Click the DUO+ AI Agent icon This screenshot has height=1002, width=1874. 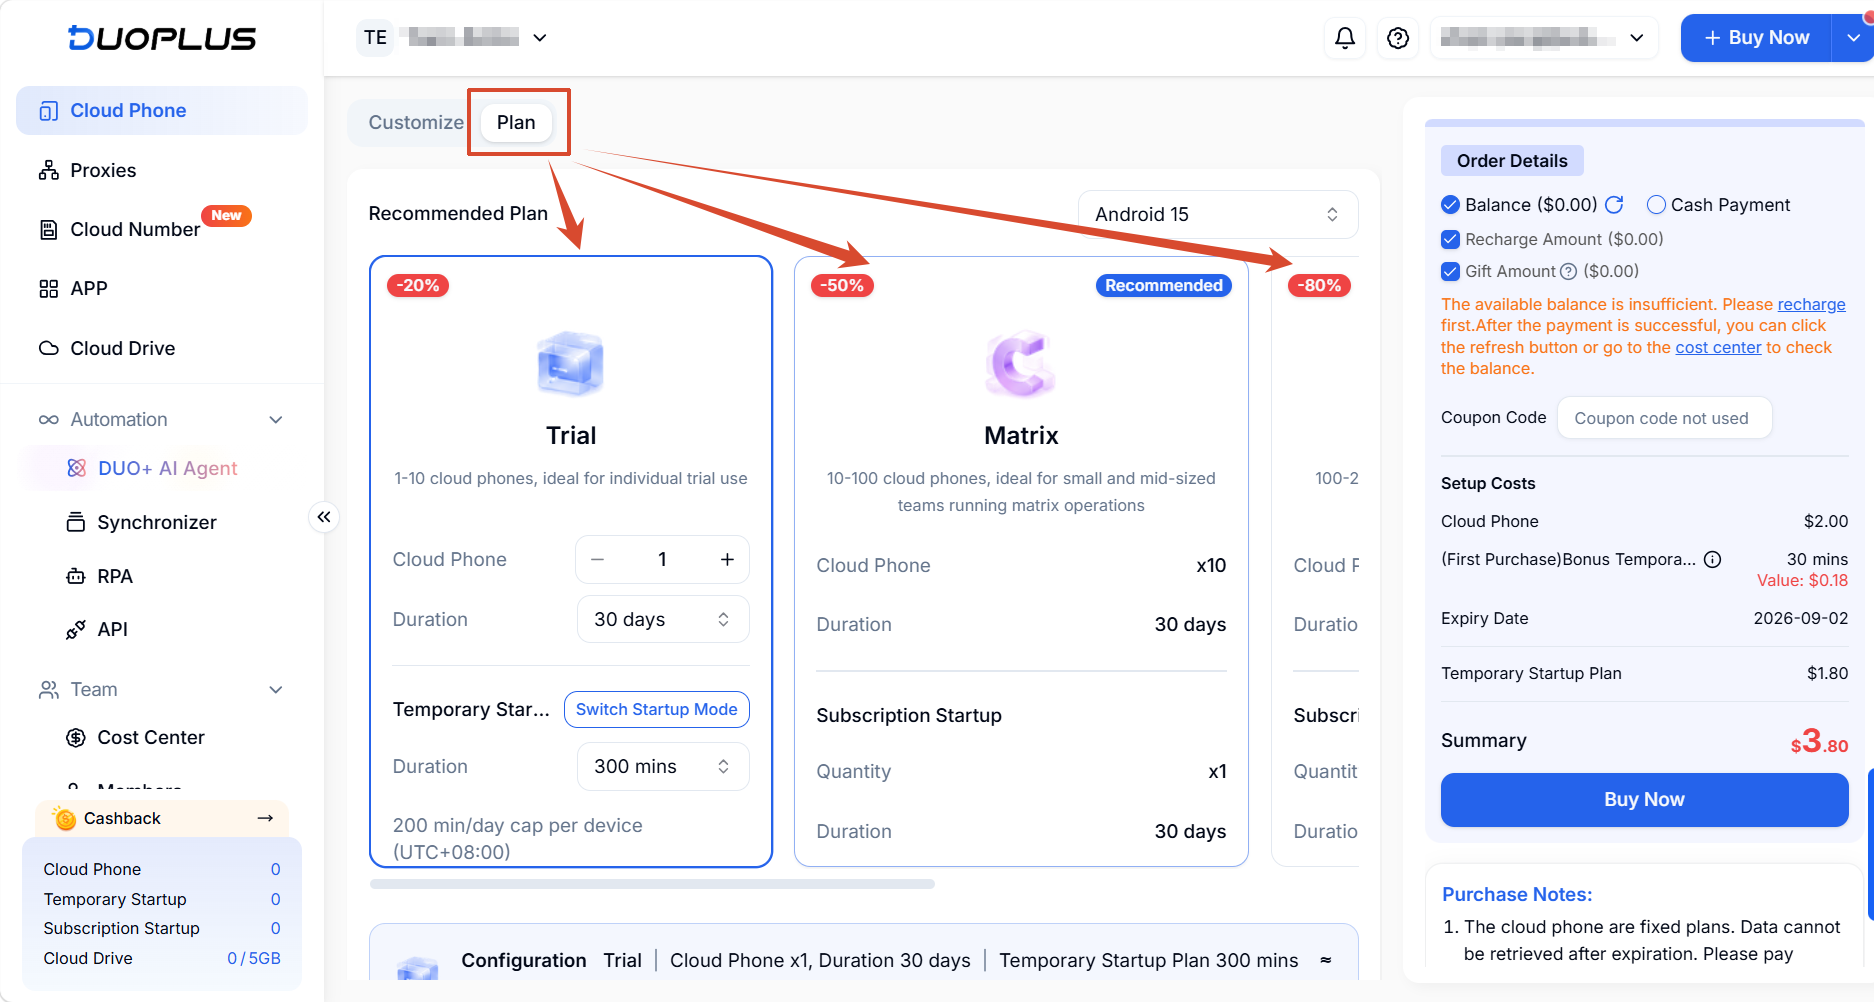pos(76,468)
